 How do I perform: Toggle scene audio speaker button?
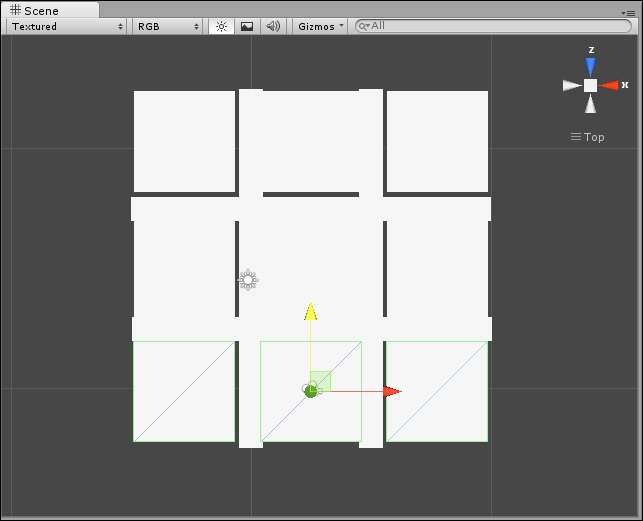tap(273, 27)
